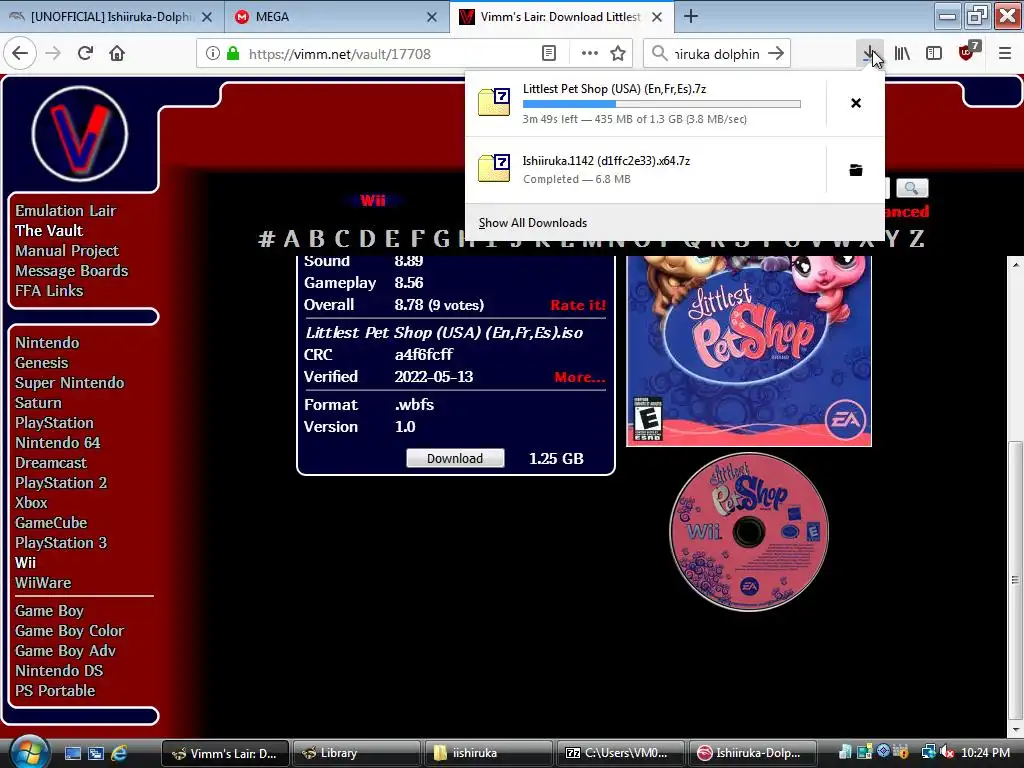Screen dimensions: 1024x768
Task: Click the download progress bar
Action: pyautogui.click(x=662, y=104)
